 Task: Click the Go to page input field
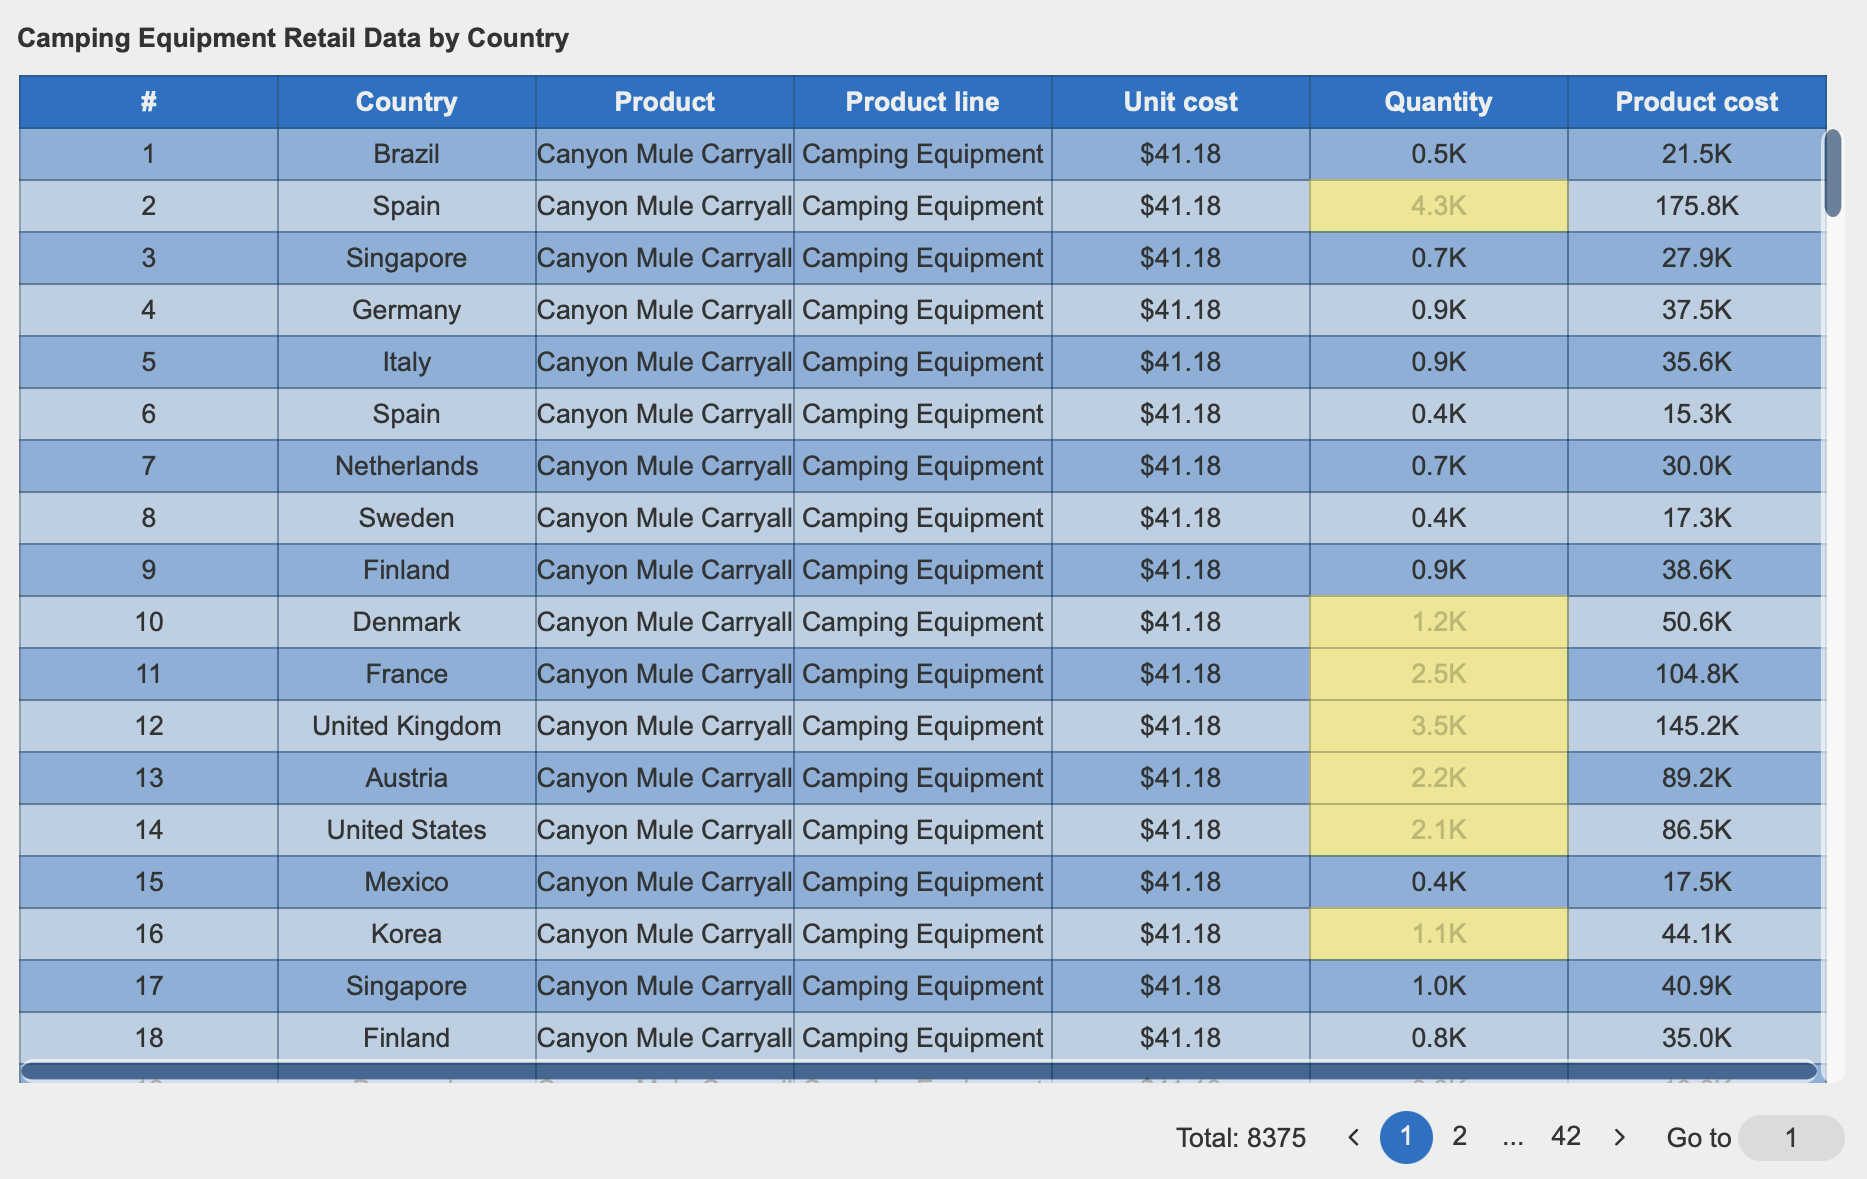click(1790, 1138)
